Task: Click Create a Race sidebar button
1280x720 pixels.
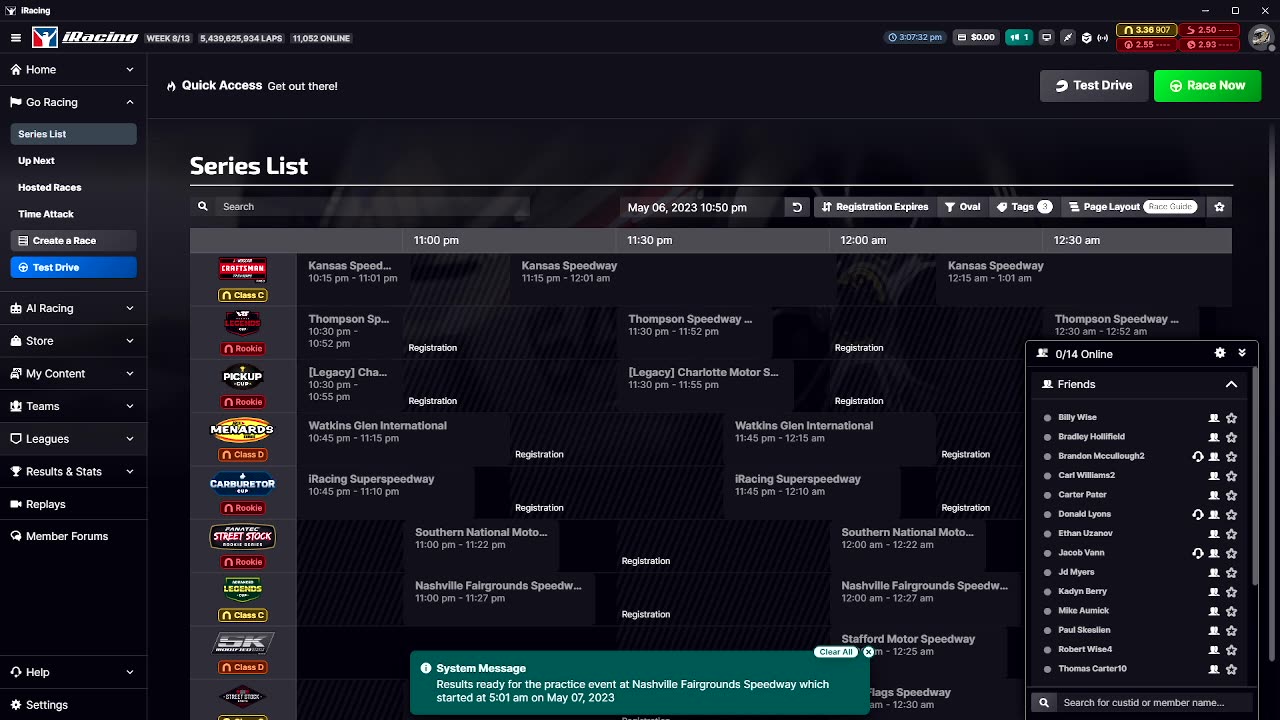Action: pyautogui.click(x=73, y=241)
